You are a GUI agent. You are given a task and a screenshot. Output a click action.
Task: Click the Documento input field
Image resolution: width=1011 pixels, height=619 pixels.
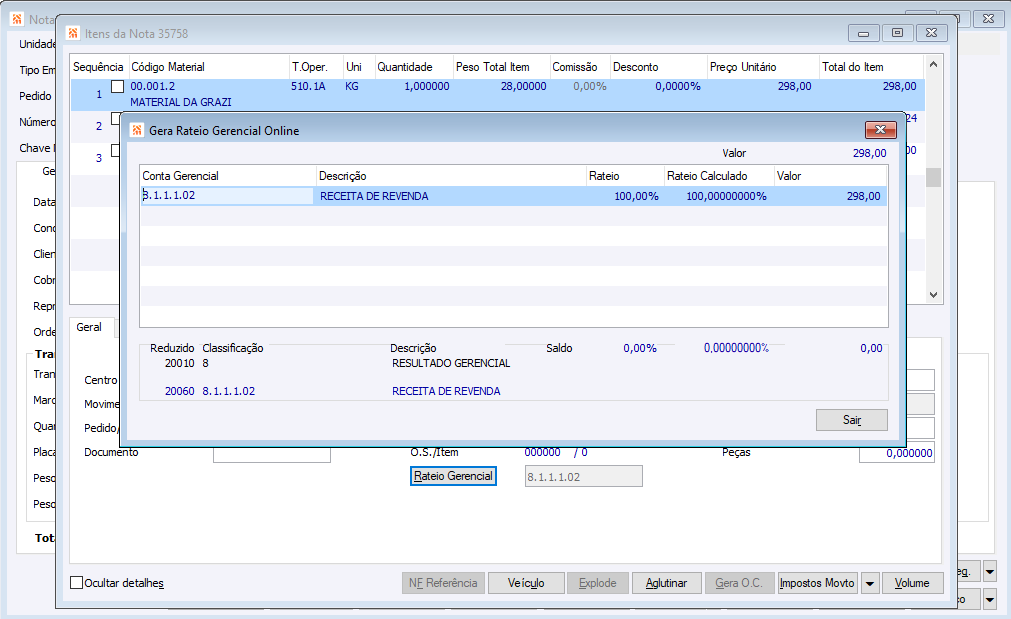[272, 453]
